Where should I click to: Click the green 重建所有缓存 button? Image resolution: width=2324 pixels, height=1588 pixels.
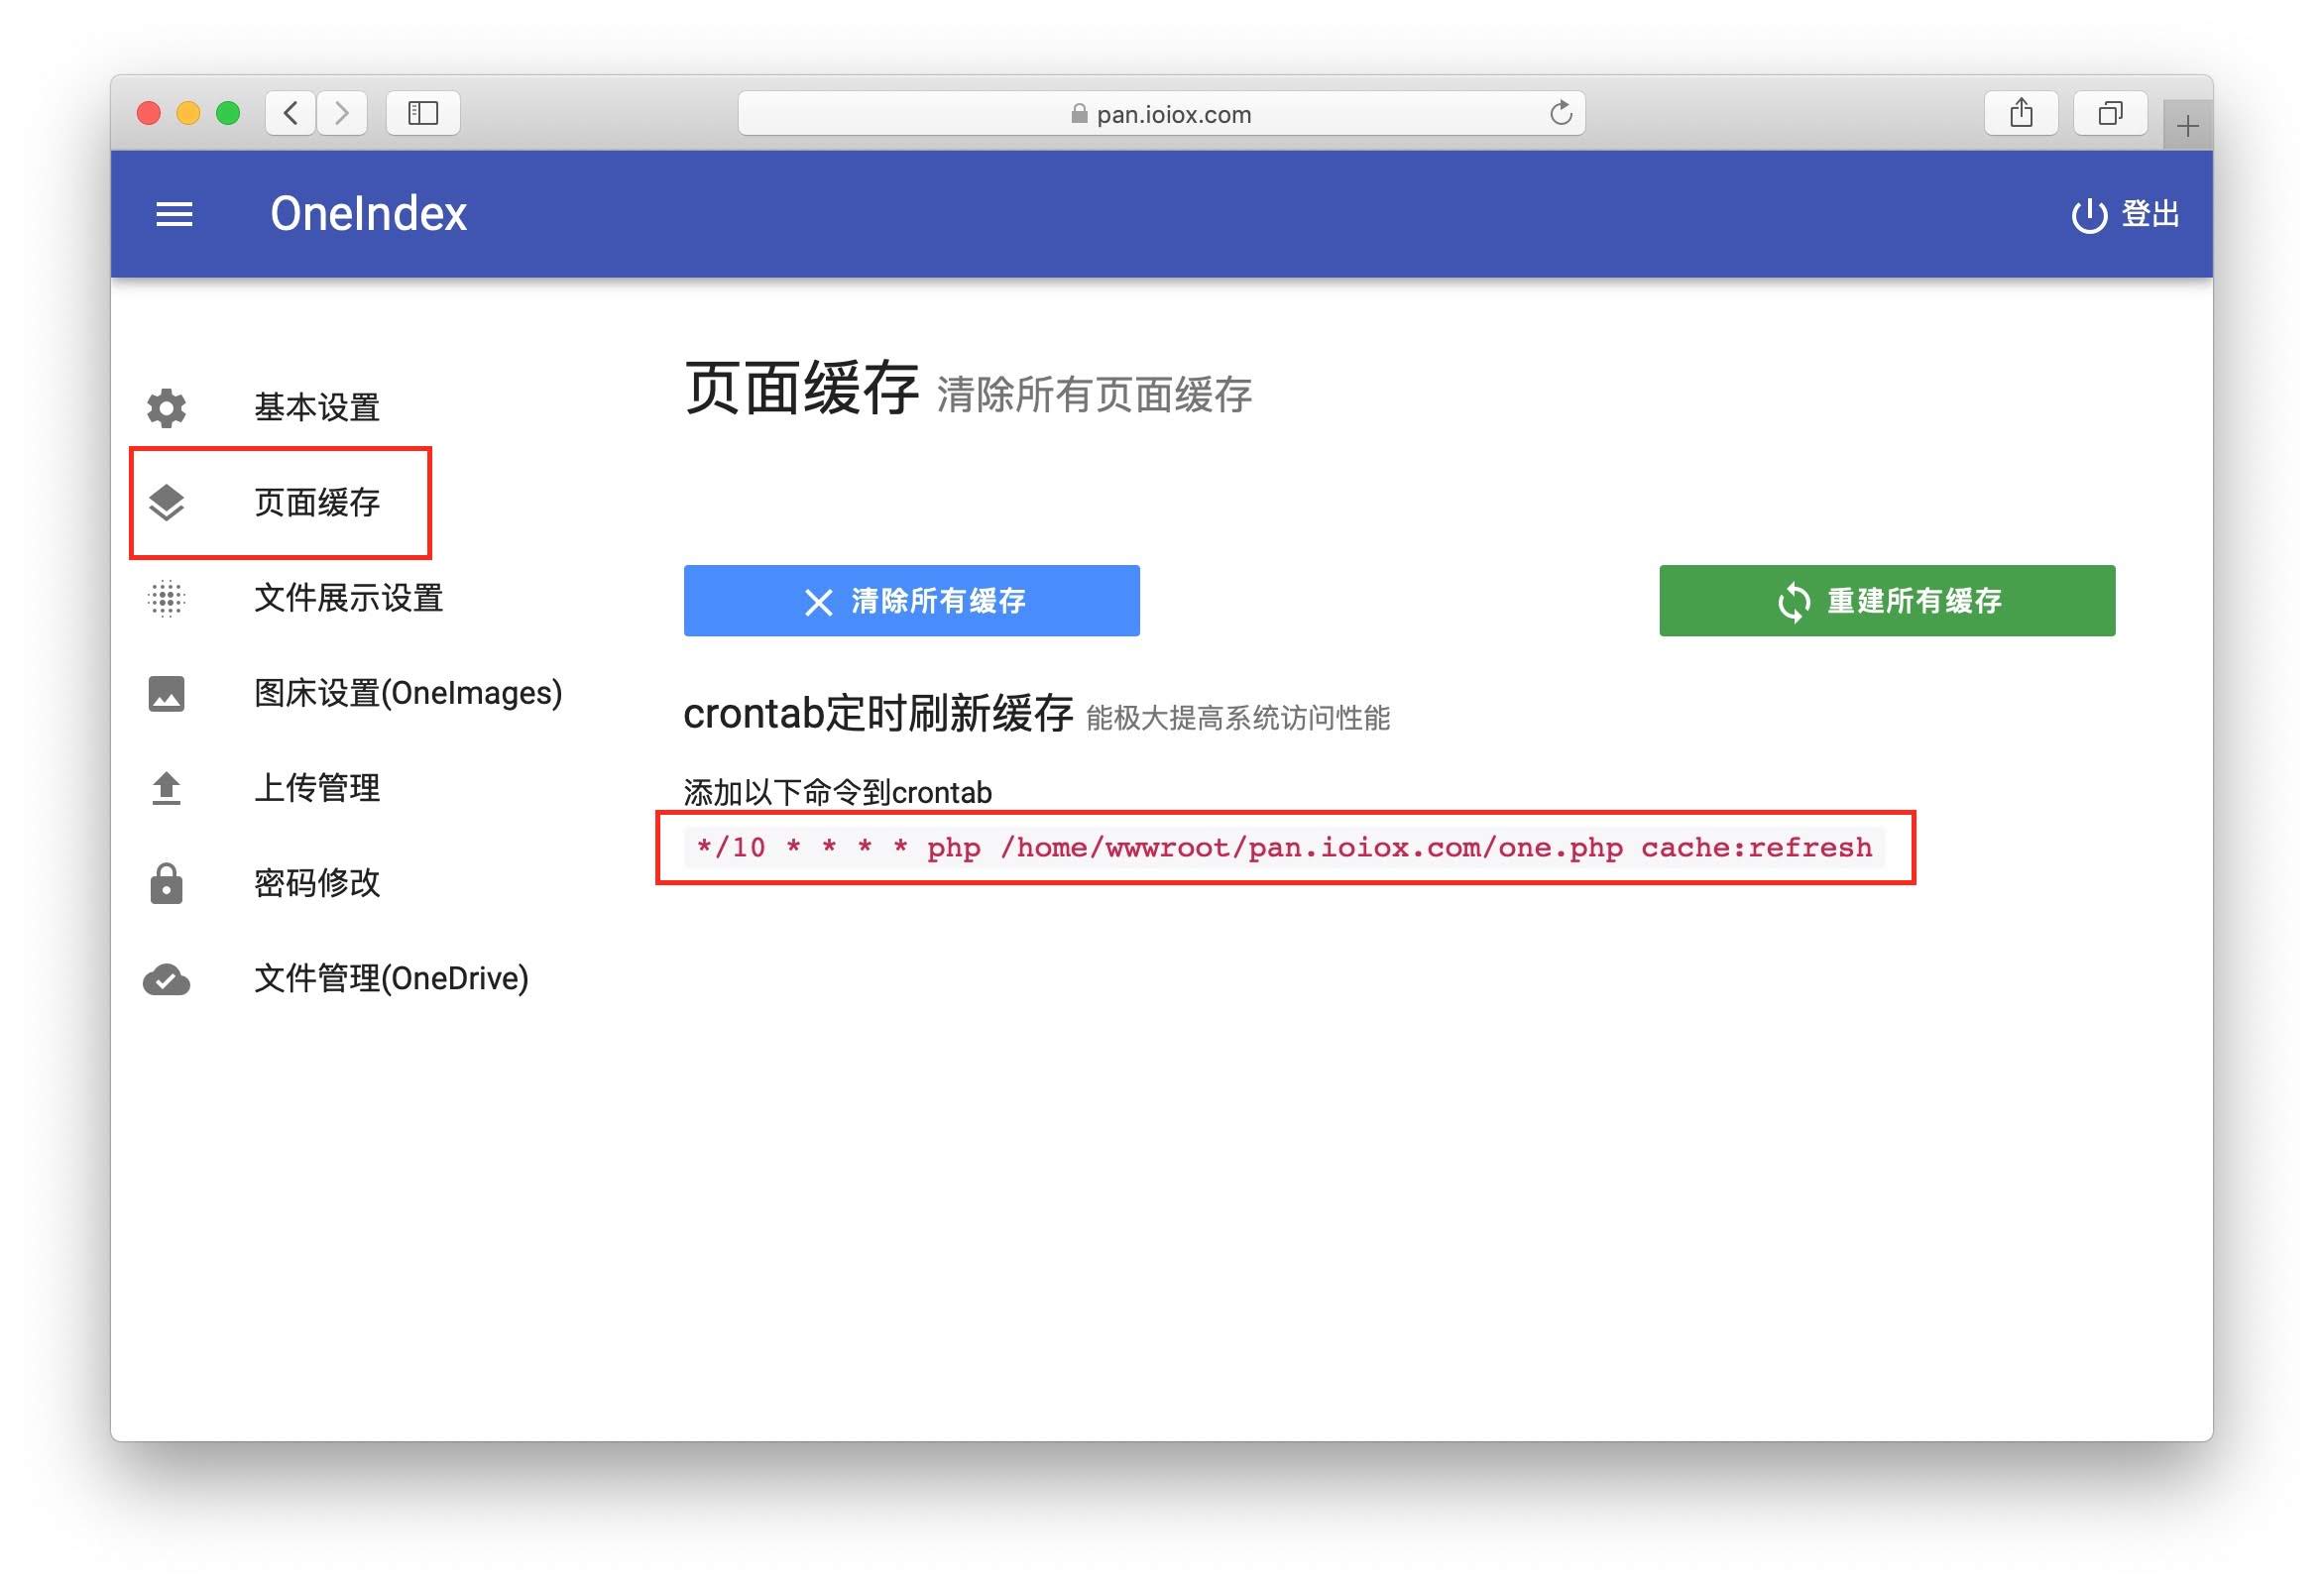pos(1886,600)
